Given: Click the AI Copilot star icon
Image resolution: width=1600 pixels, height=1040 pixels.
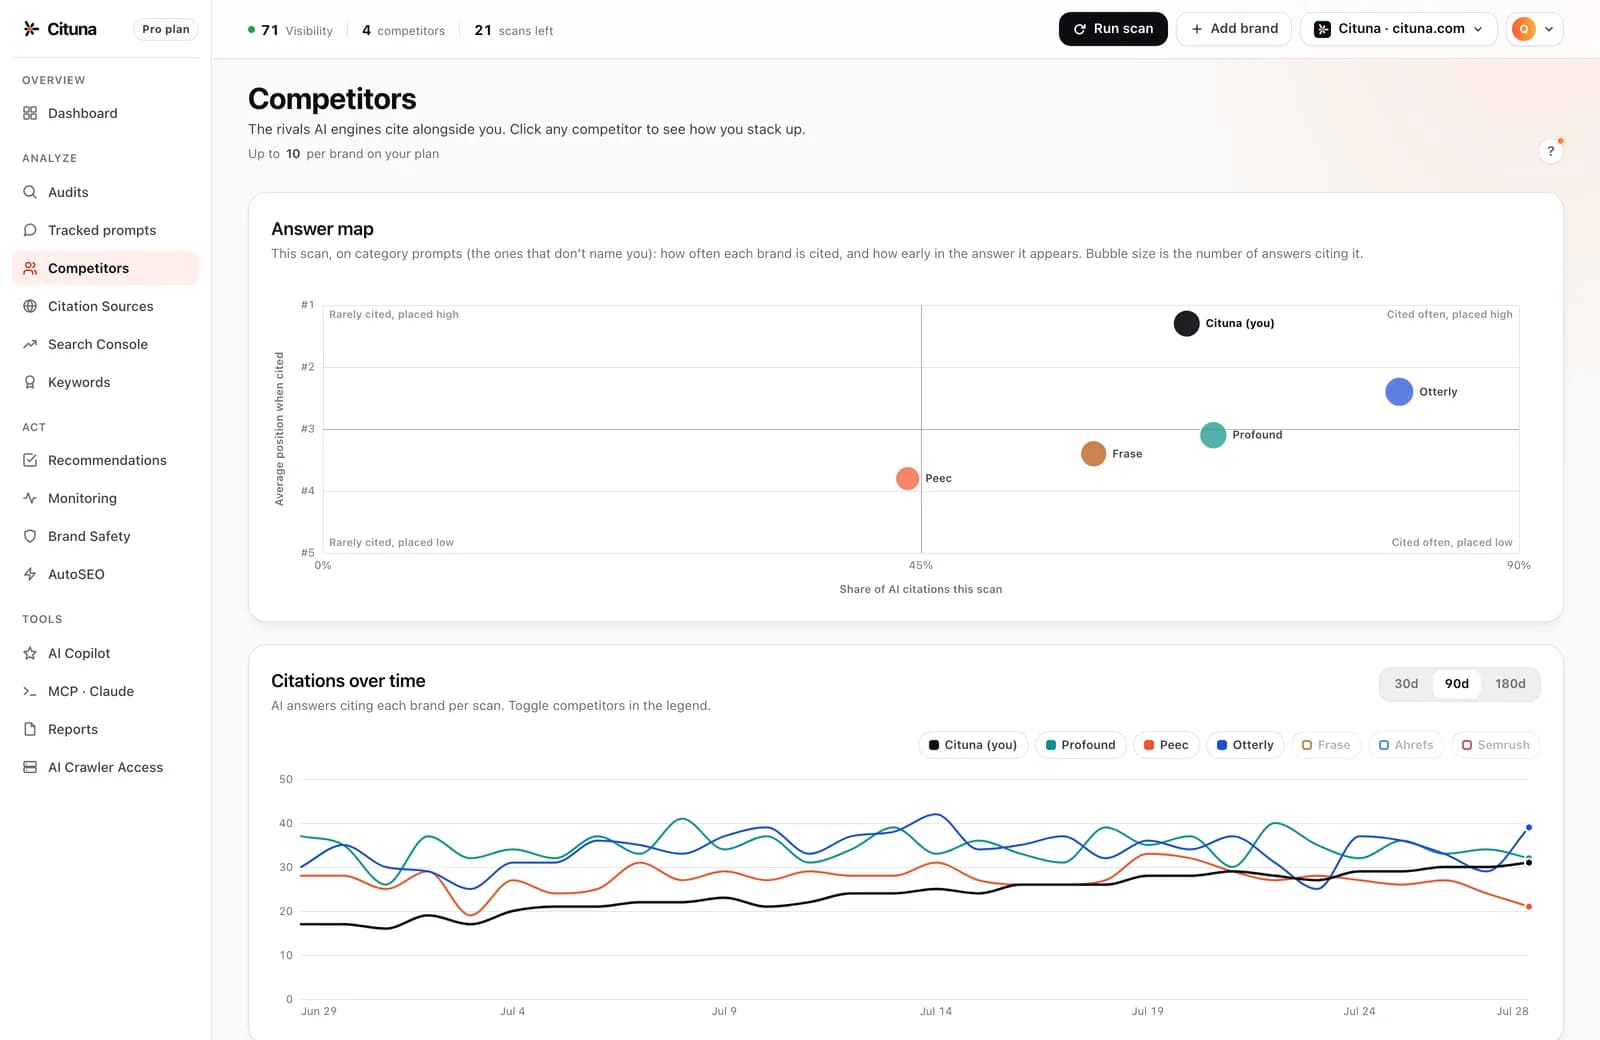Looking at the screenshot, I should pyautogui.click(x=30, y=653).
